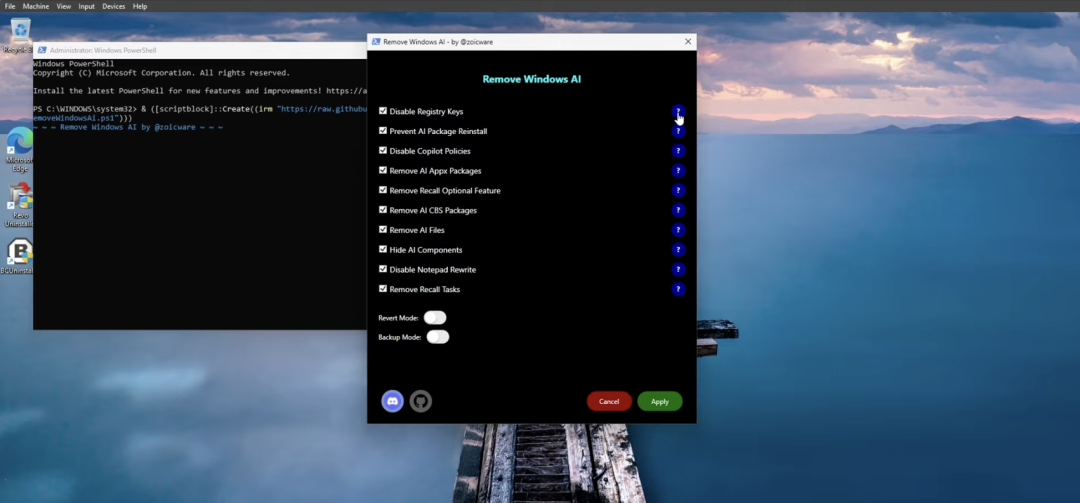The width and height of the screenshot is (1080, 503).
Task: Select the Revo Uninstaller desktop icon
Action: (20, 205)
